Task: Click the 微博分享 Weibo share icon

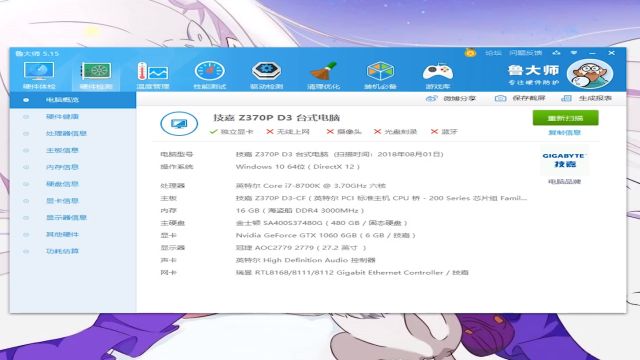Action: pyautogui.click(x=431, y=98)
